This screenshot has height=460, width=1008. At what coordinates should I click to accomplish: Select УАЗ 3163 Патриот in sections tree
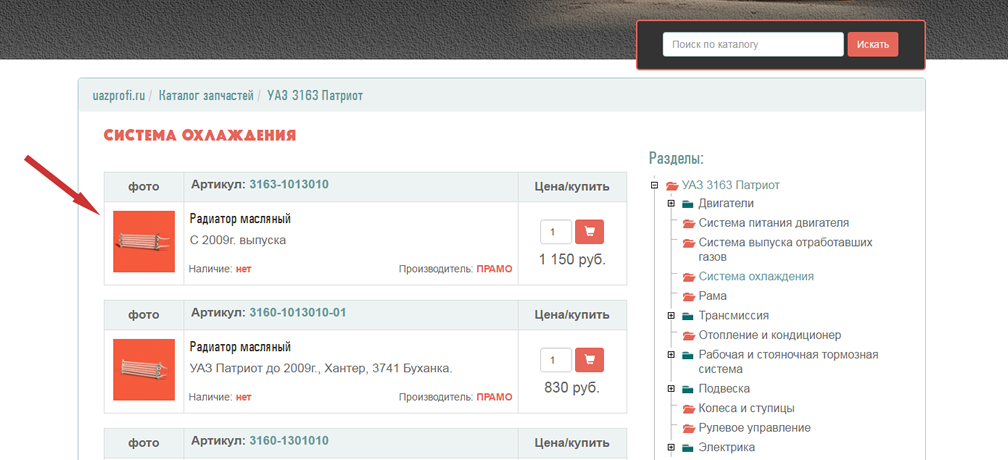point(731,185)
